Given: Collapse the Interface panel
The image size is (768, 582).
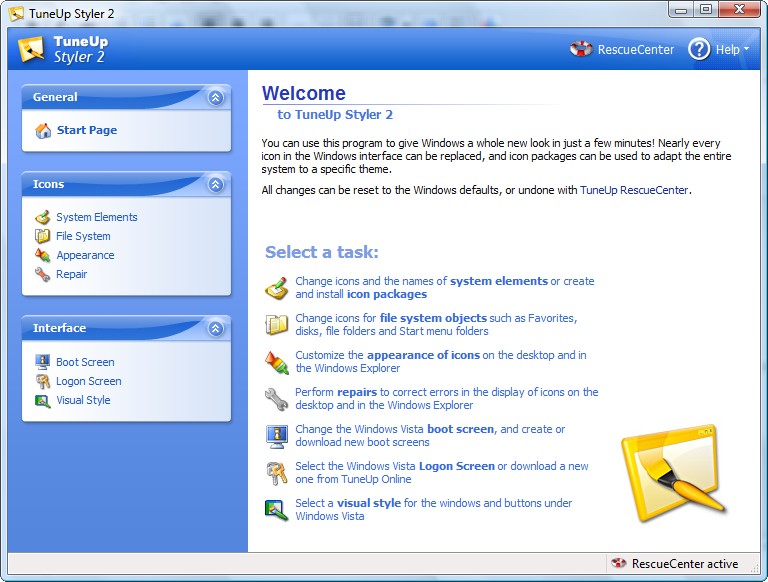Looking at the screenshot, I should click(x=215, y=328).
